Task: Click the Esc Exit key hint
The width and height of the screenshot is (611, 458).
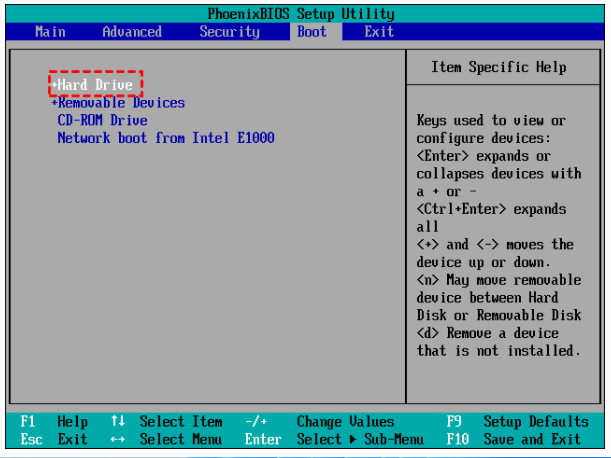Action: click(54, 439)
